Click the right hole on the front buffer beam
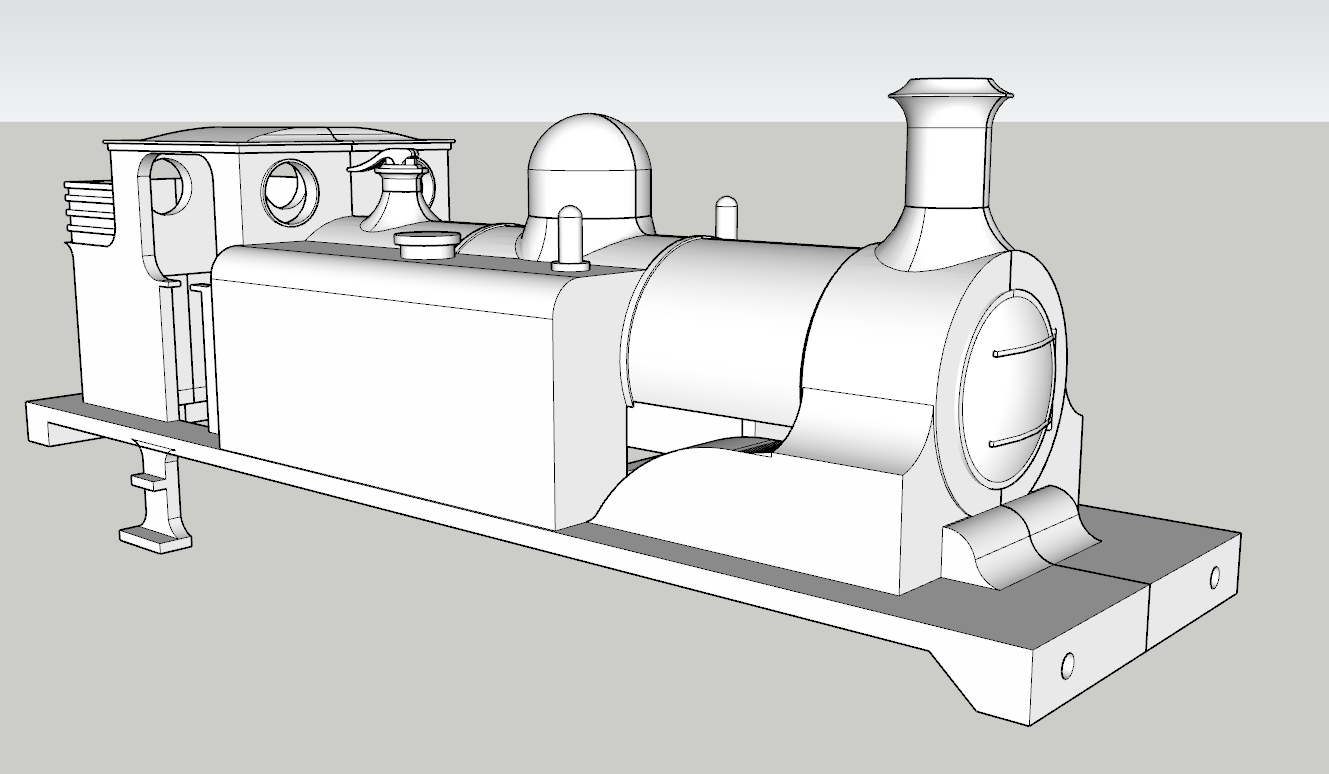The image size is (1329, 774). [x=1214, y=578]
